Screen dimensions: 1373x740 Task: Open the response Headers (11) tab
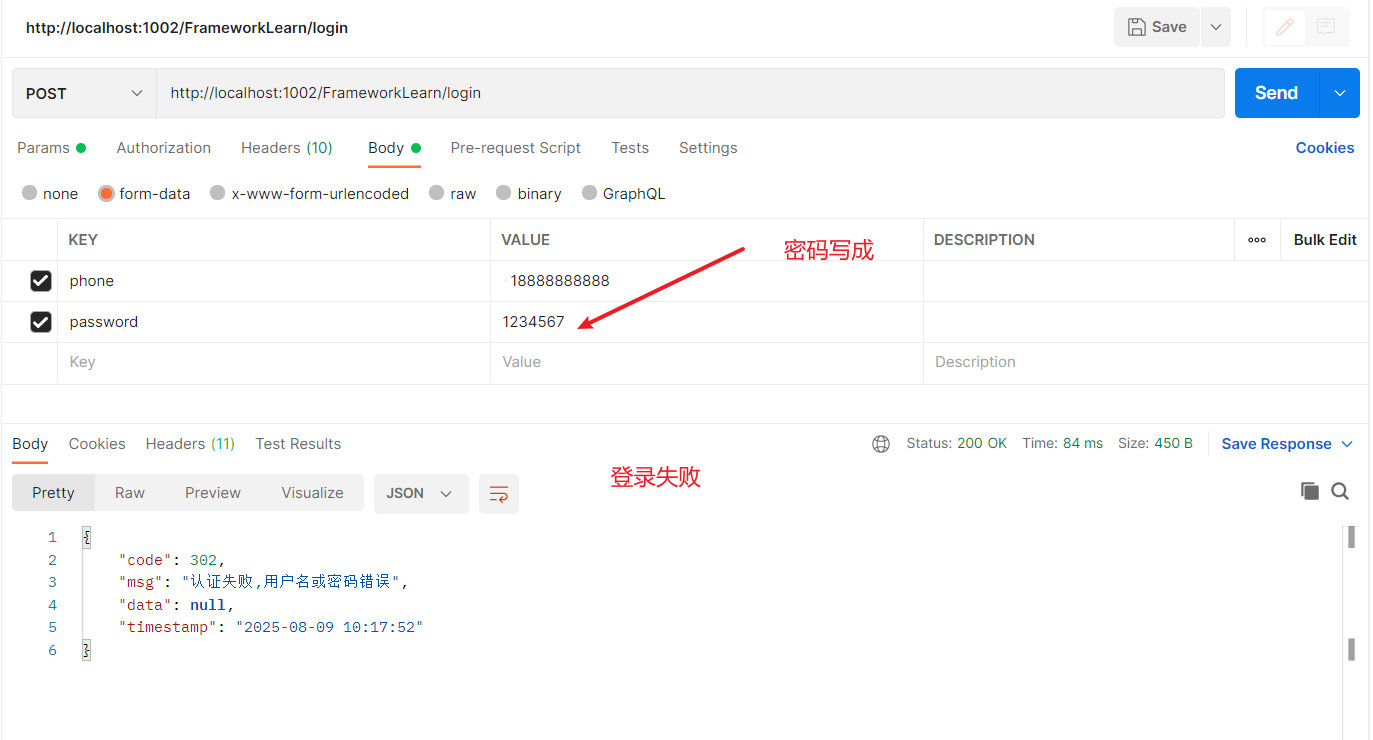190,444
